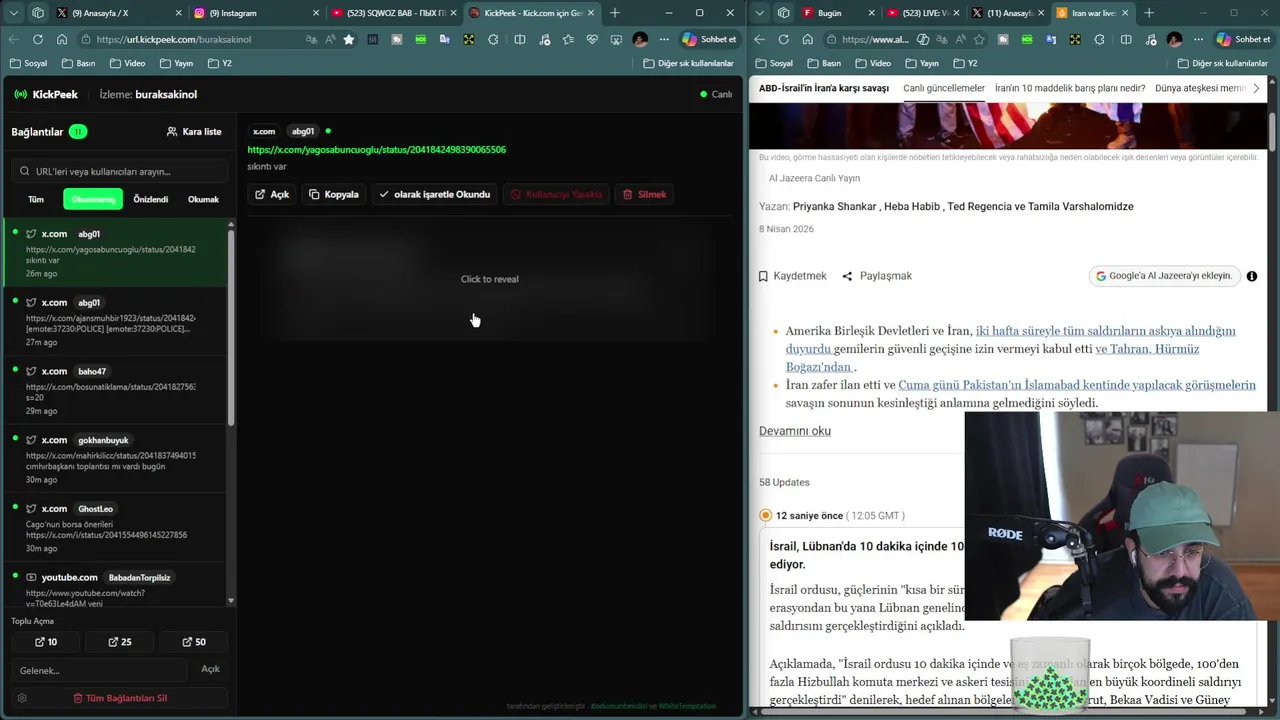The height and width of the screenshot is (720, 1280).
Task: Click the search URLs or users field
Action: (120, 171)
